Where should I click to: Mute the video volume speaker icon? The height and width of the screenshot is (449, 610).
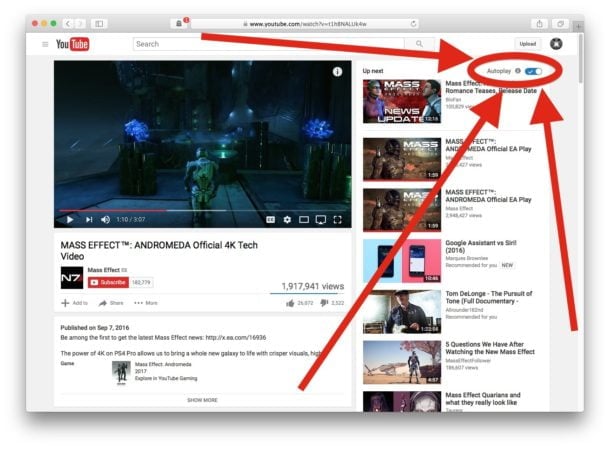105,219
